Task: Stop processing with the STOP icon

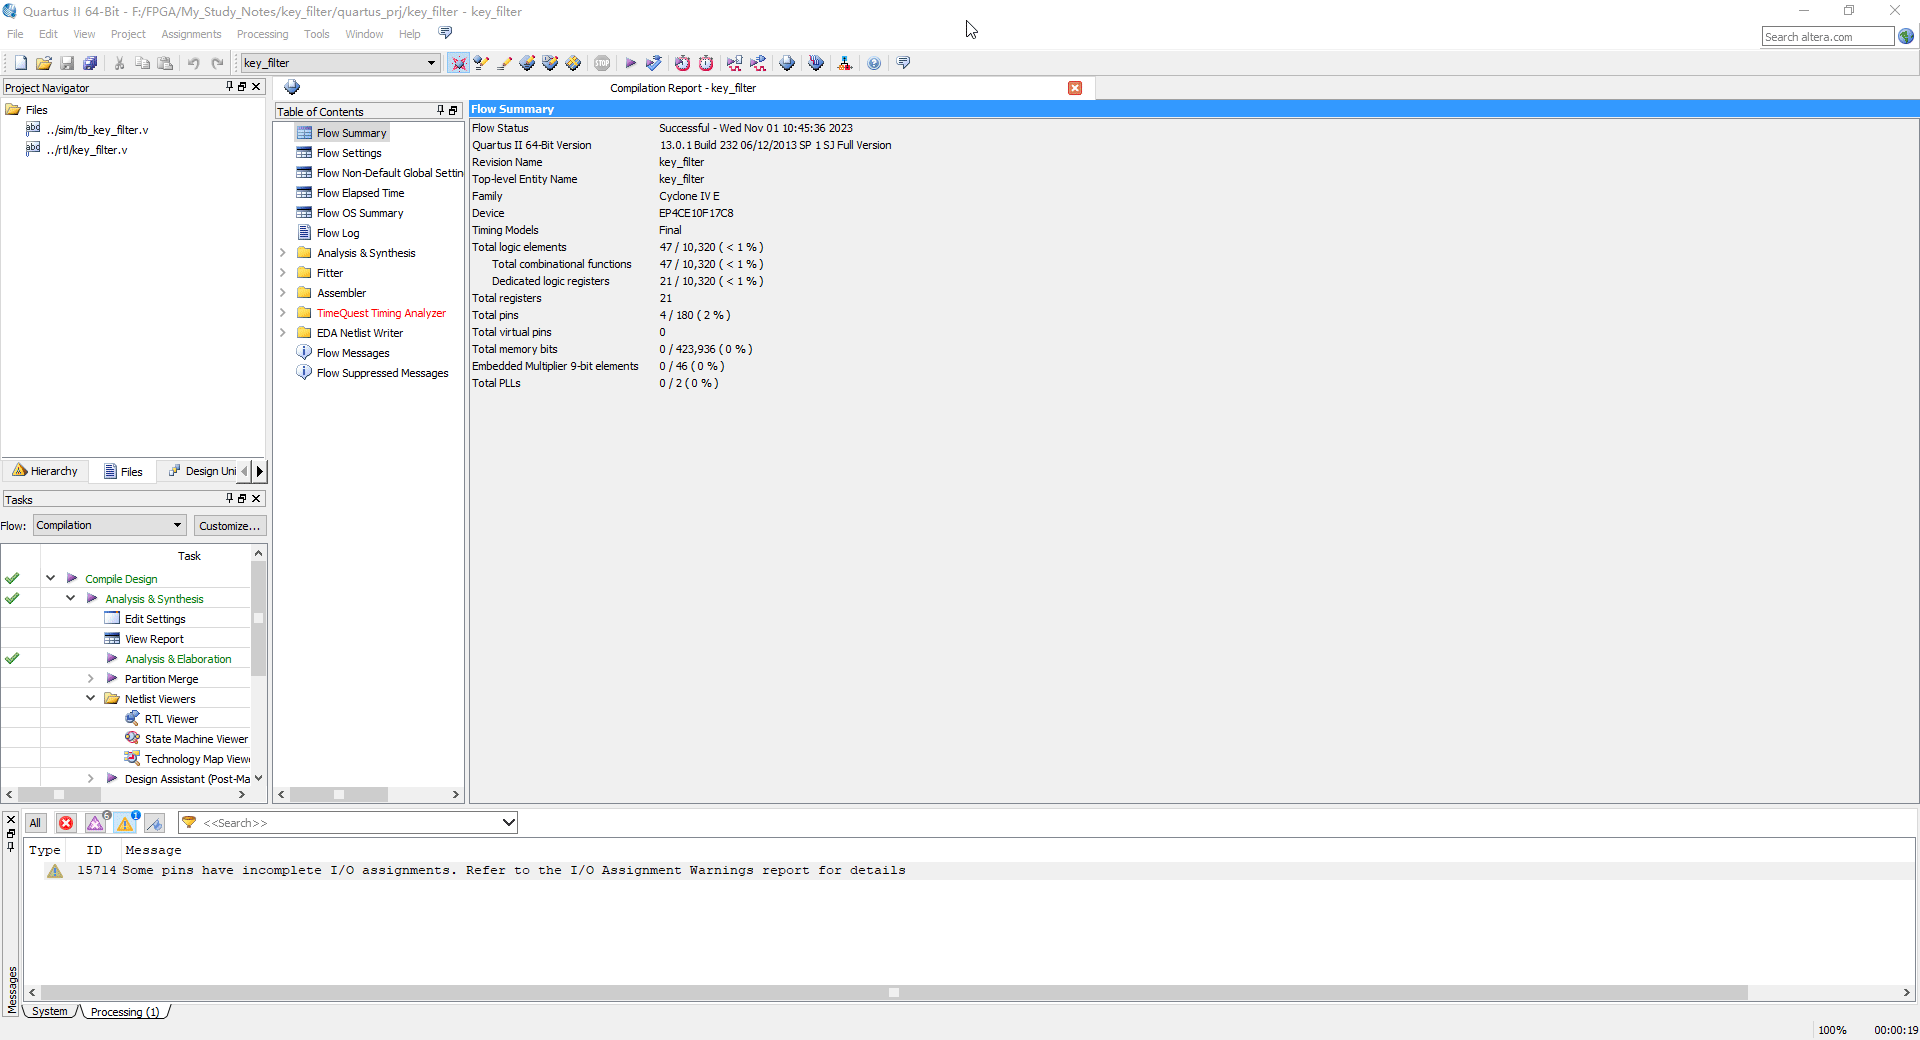Action: pos(602,63)
